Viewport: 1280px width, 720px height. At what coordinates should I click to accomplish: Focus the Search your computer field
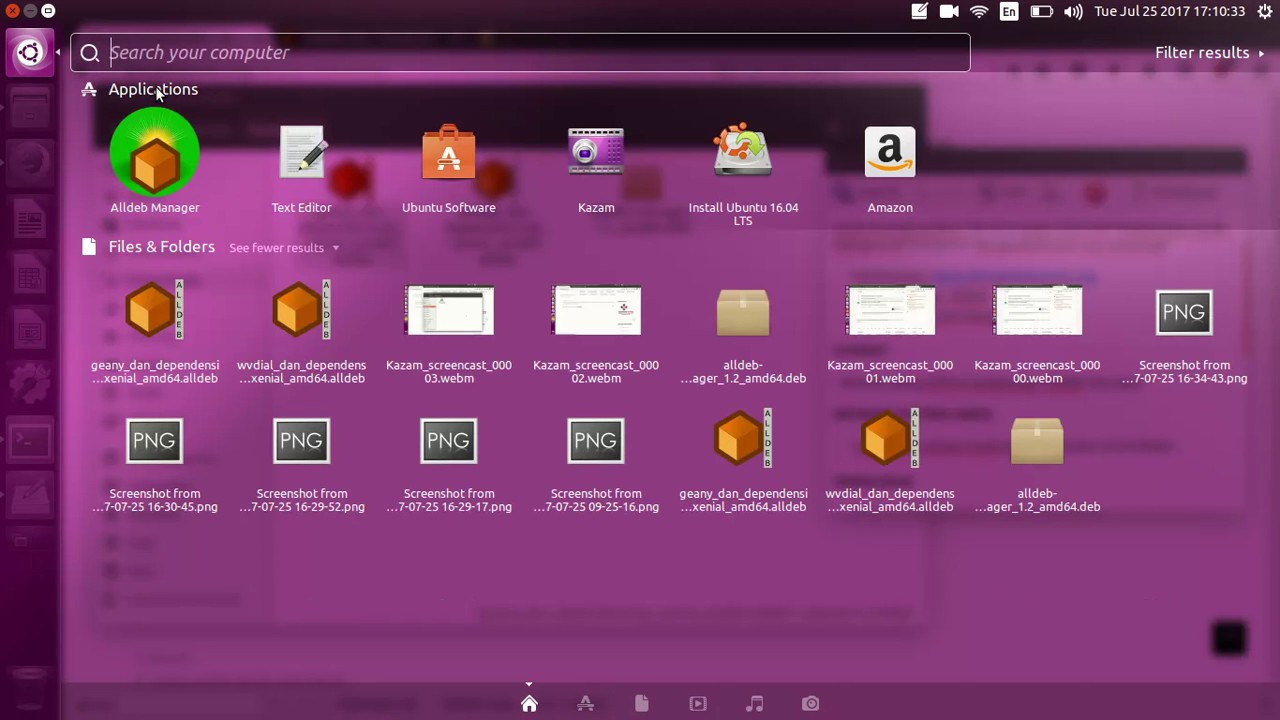520,52
